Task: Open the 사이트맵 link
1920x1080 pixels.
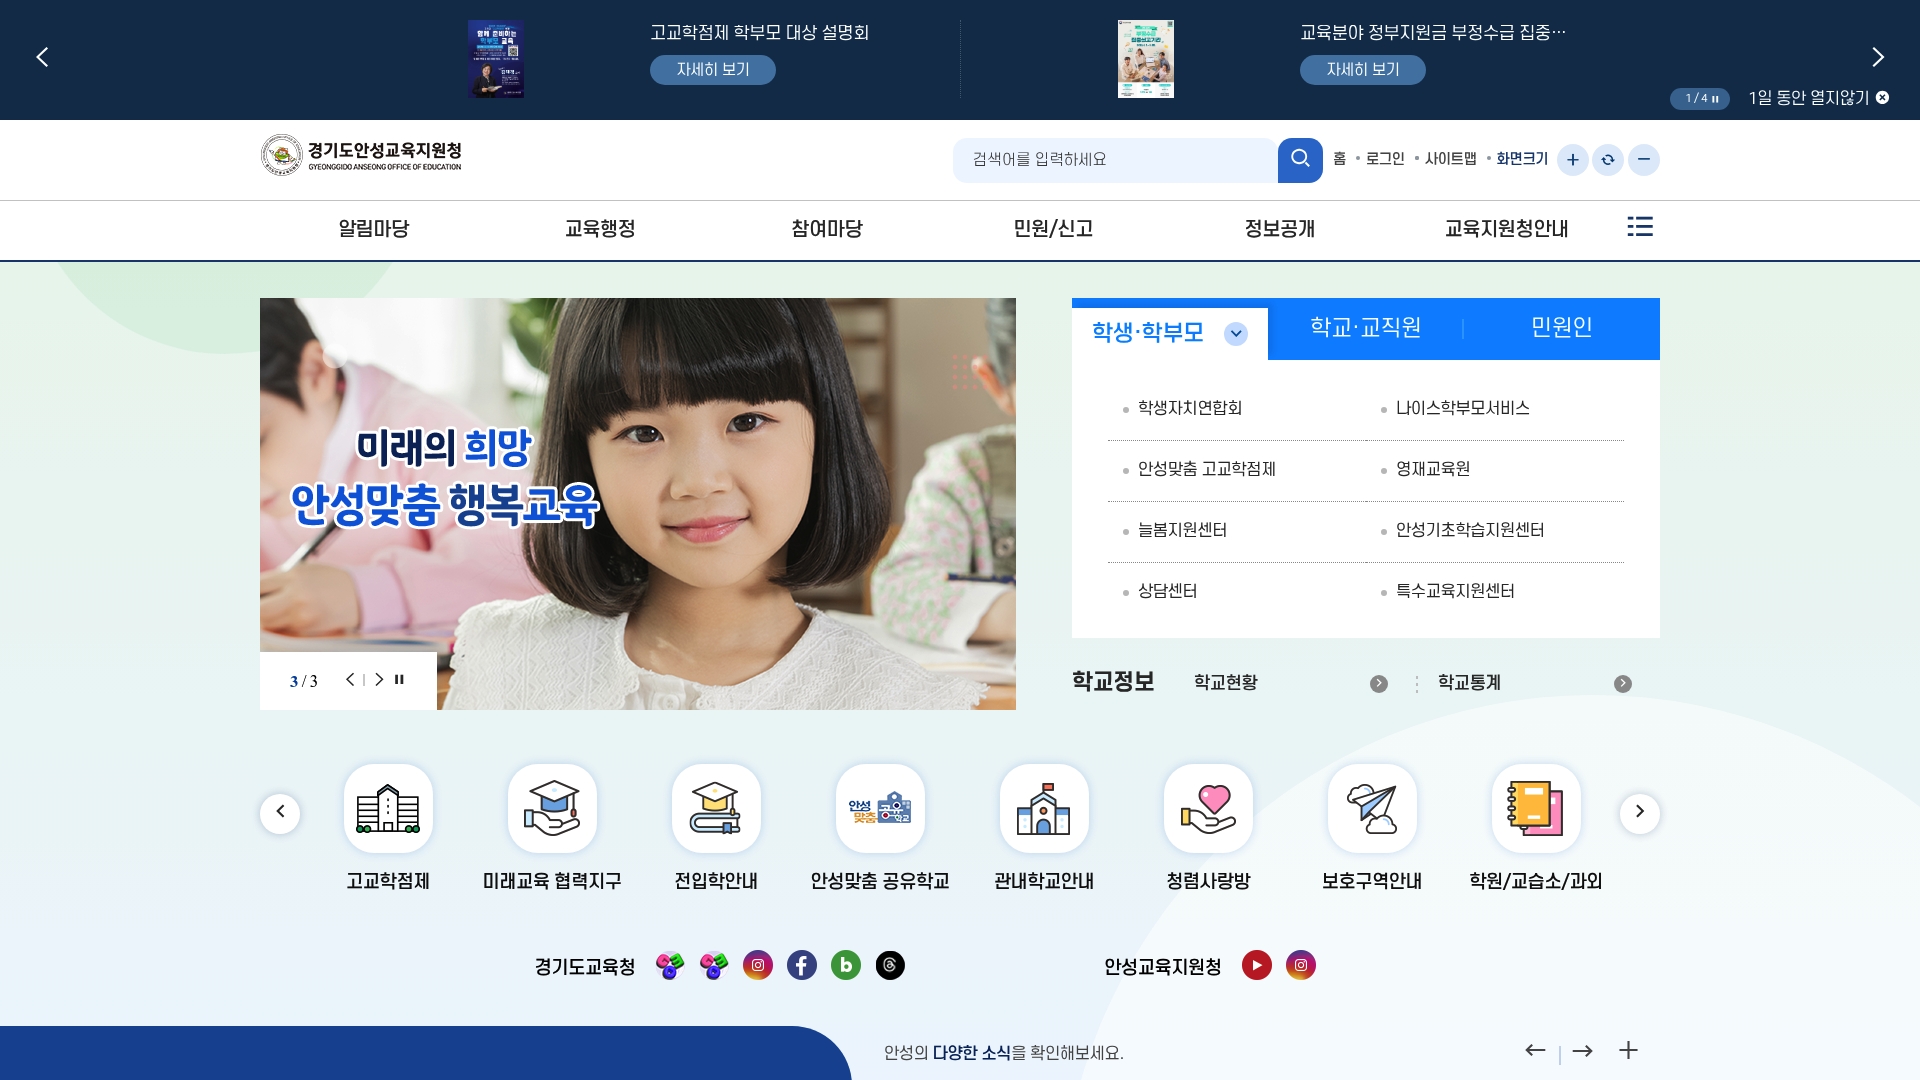Action: (x=1450, y=159)
